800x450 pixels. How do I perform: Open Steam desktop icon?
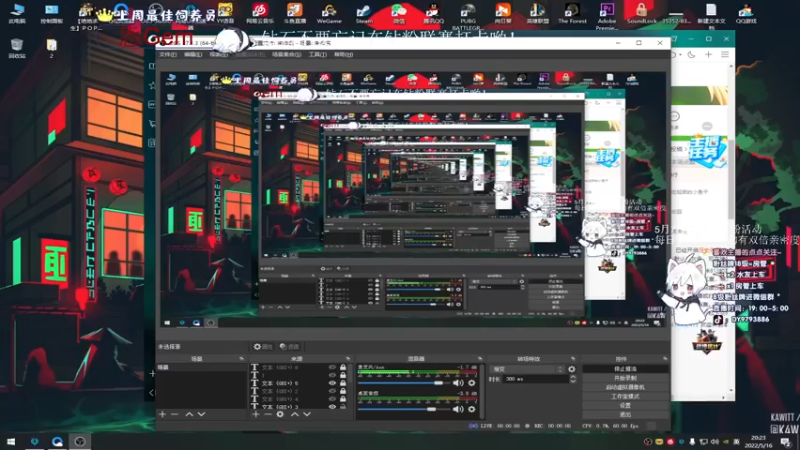(x=364, y=13)
